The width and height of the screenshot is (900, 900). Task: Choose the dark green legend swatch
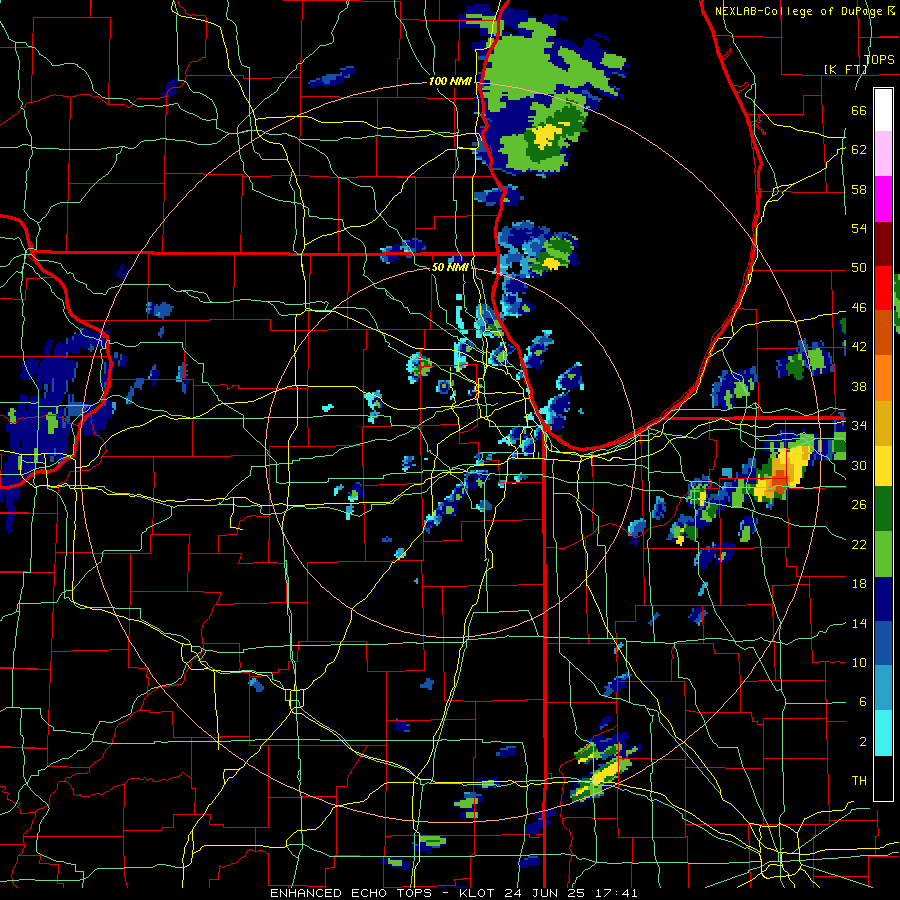coord(883,509)
